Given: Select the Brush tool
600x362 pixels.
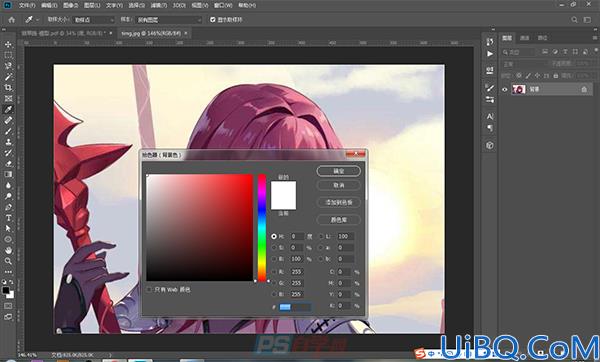Looking at the screenshot, I should (x=8, y=131).
